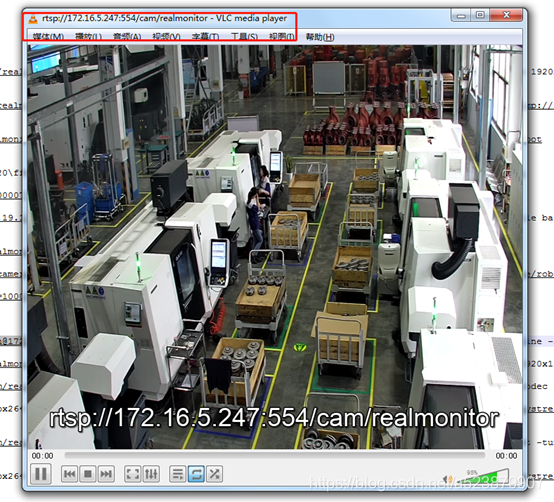
Task: Show the playlist panel
Action: [x=178, y=474]
